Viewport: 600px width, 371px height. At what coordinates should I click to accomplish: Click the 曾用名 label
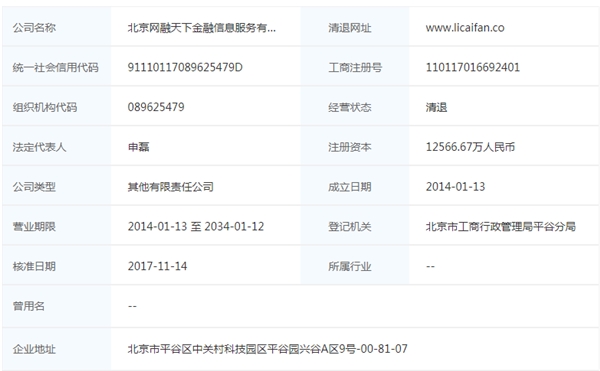[x=29, y=306]
